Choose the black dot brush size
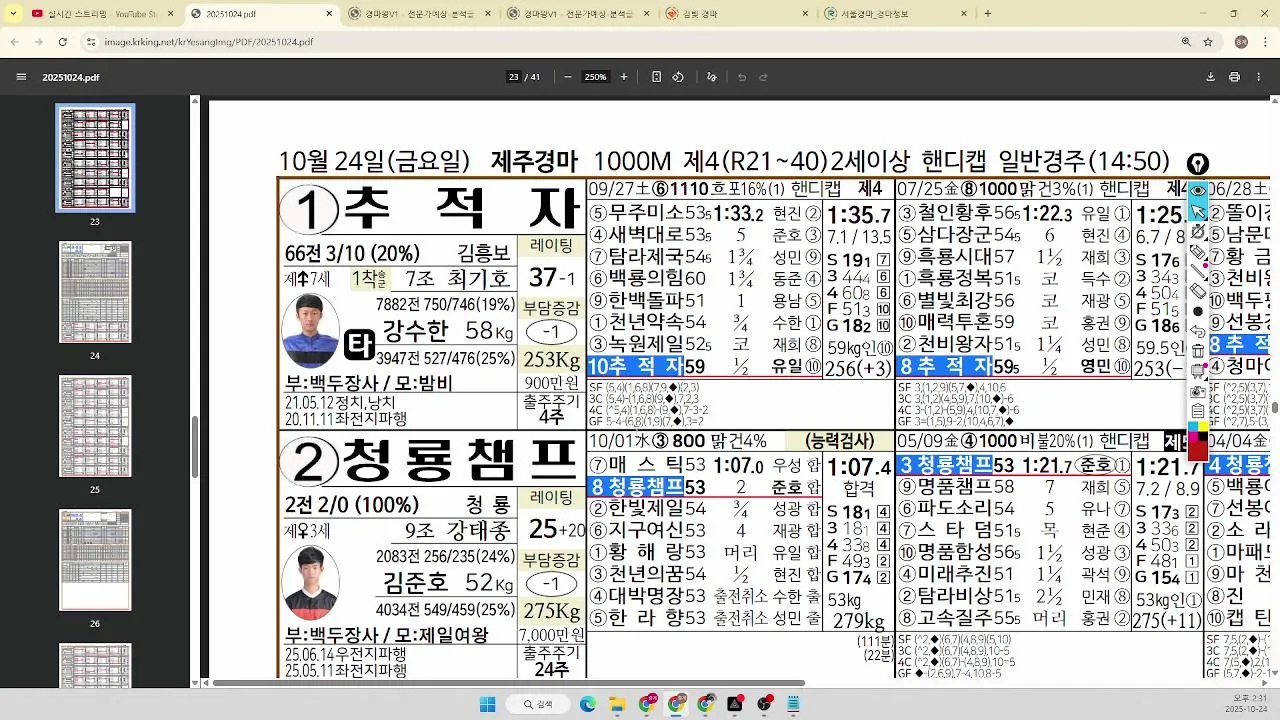Screen dimensions: 1280x720 (x=1198, y=311)
